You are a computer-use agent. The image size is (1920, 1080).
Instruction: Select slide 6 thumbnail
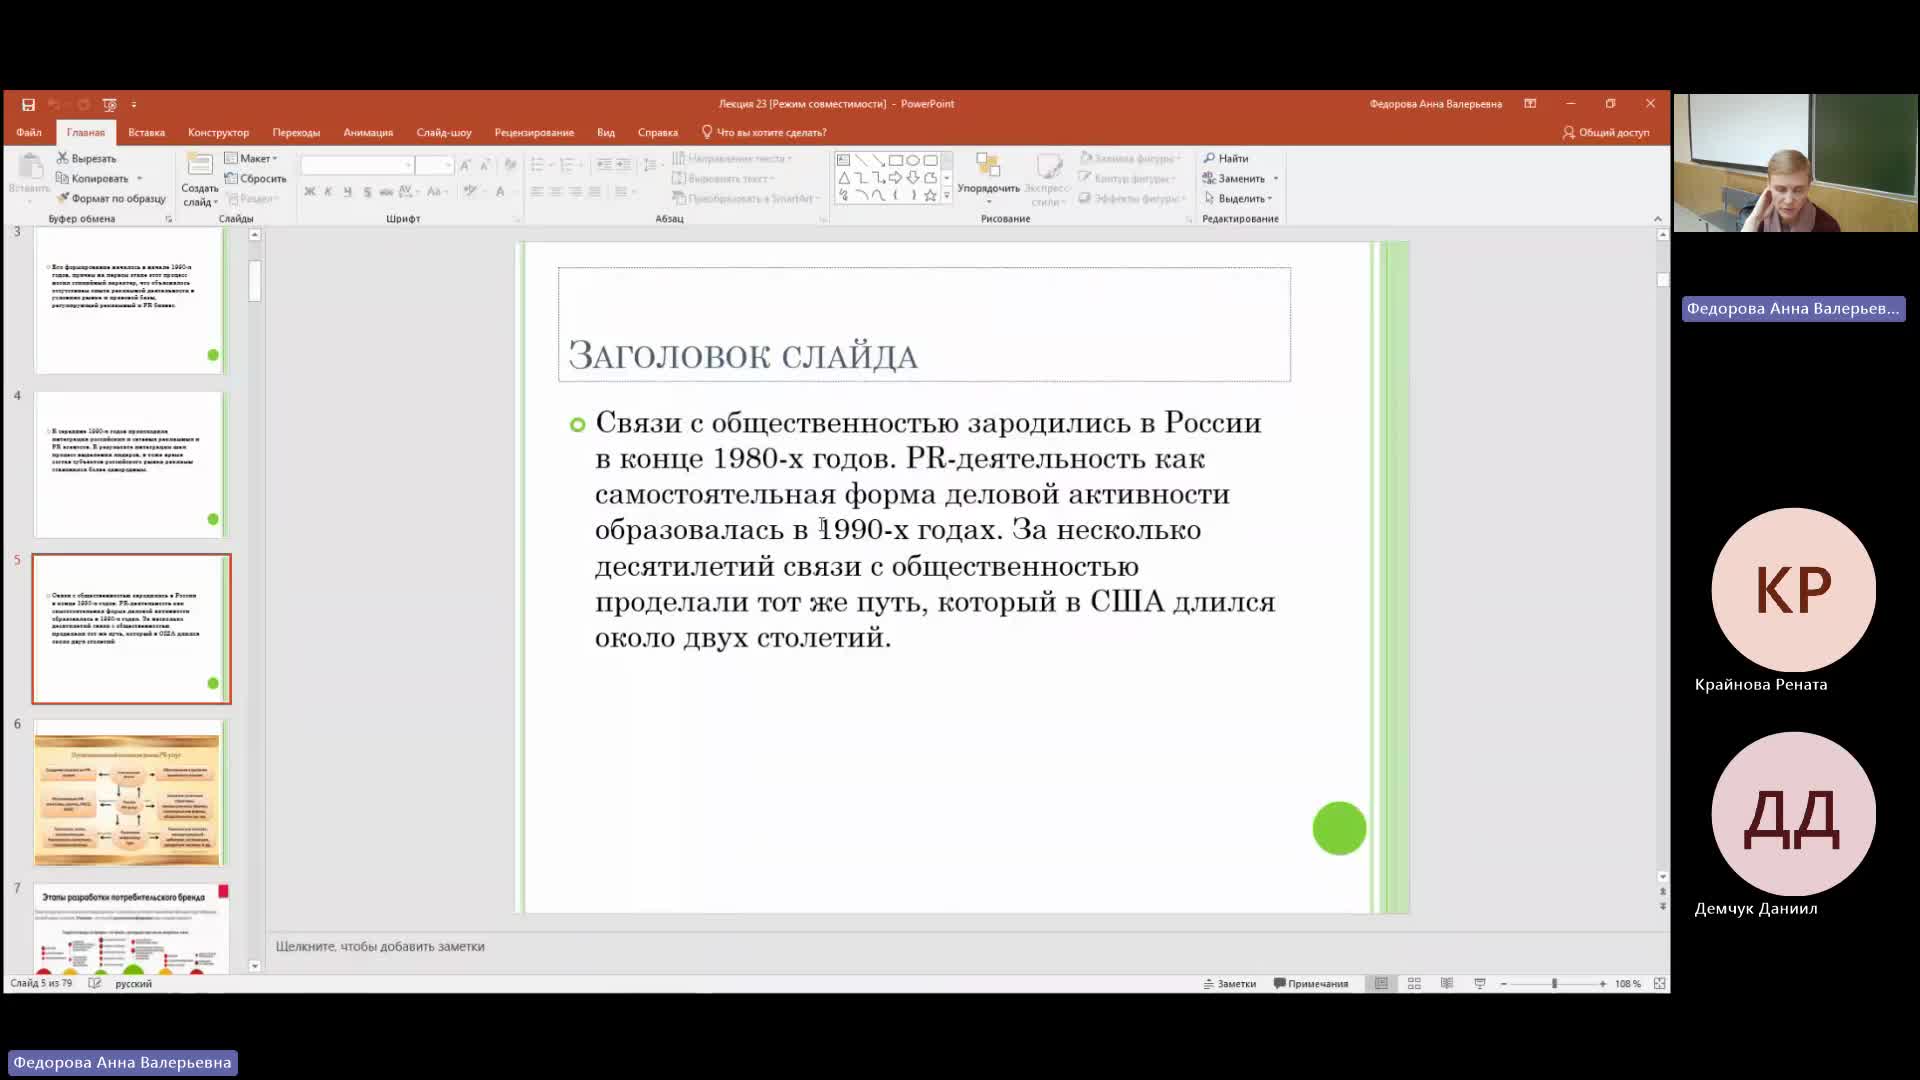[x=131, y=793]
